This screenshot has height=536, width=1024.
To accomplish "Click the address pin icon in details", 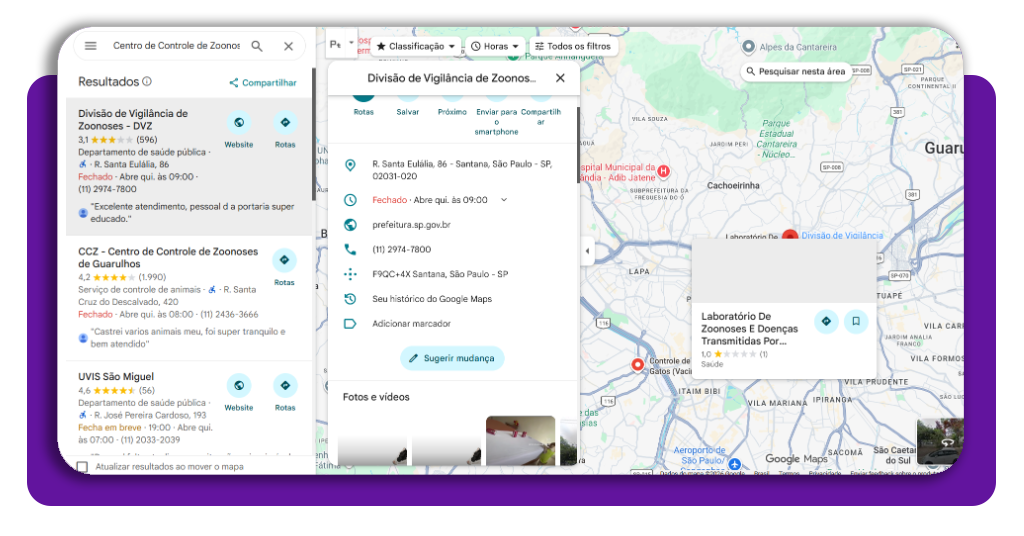I will 350,165.
